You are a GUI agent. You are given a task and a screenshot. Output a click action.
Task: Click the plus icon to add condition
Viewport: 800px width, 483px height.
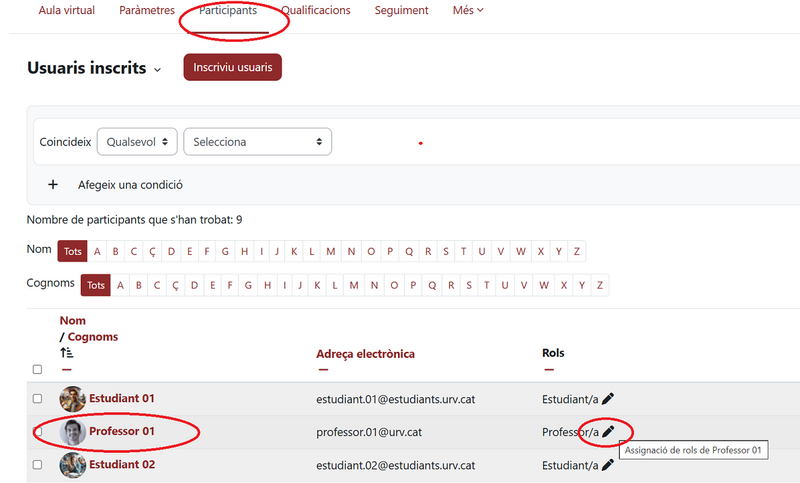53,185
